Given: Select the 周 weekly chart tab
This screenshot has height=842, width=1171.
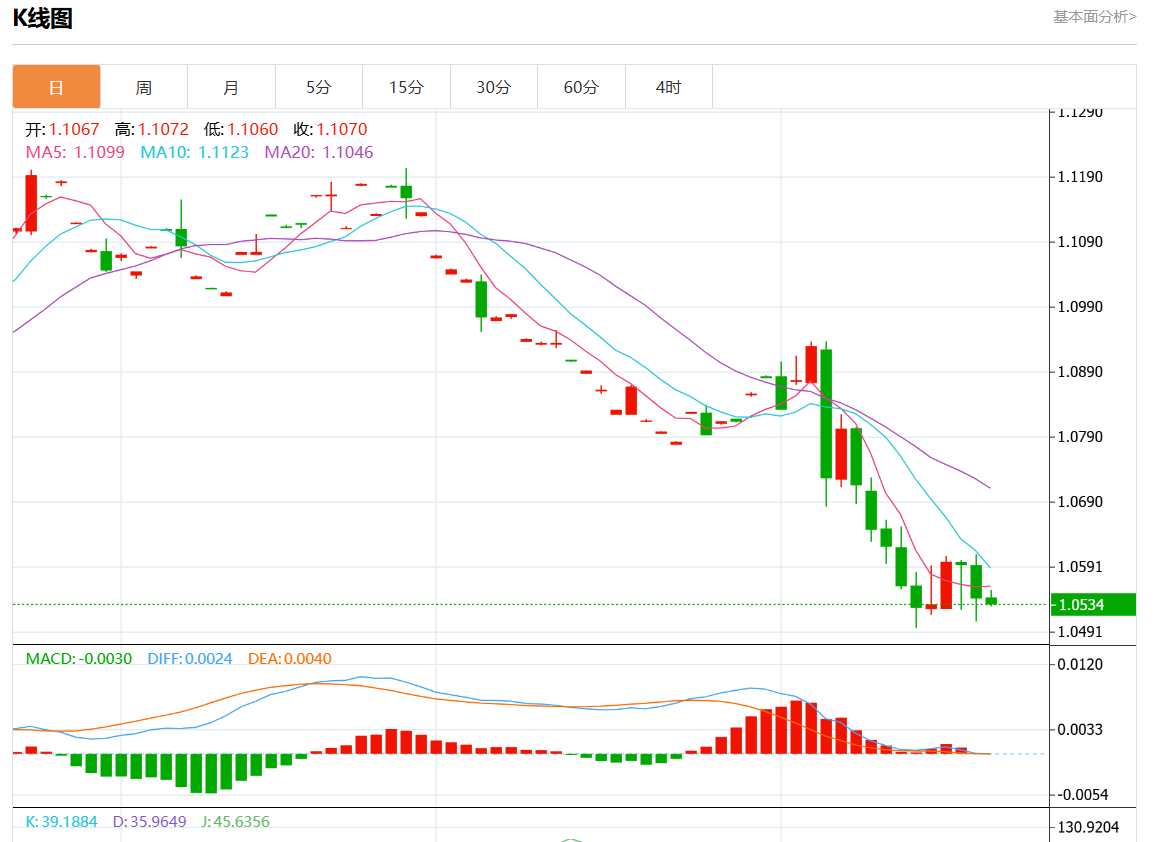Looking at the screenshot, I should (x=144, y=87).
